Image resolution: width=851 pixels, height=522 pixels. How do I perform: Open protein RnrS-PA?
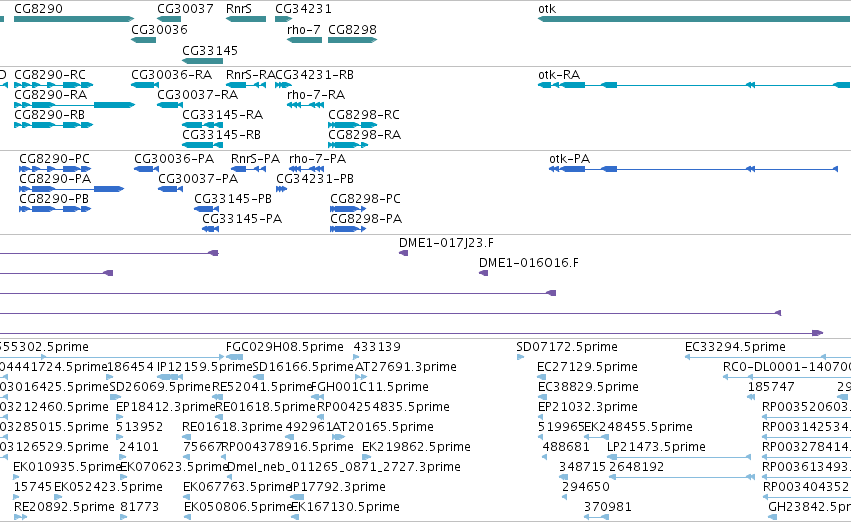click(x=255, y=158)
